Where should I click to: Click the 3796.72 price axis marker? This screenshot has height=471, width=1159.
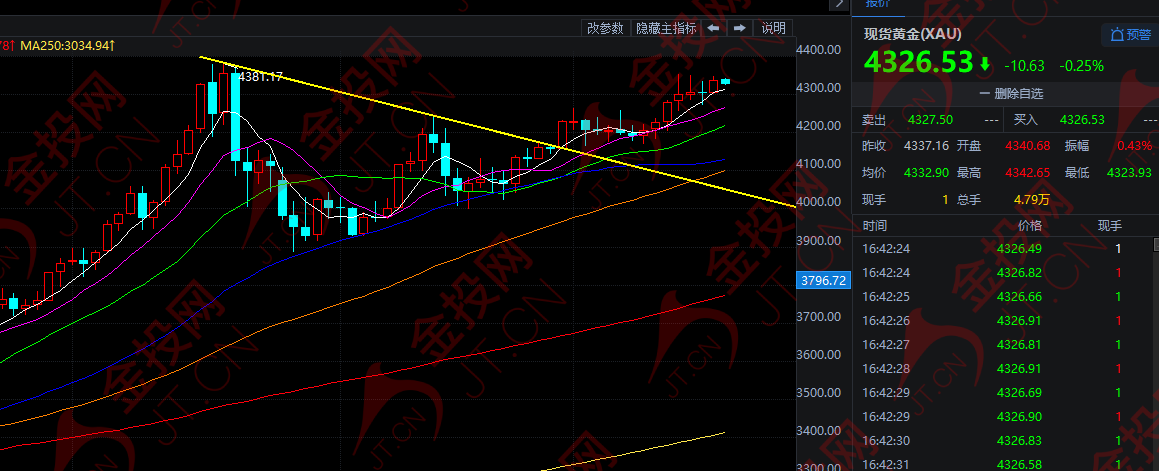(x=823, y=280)
